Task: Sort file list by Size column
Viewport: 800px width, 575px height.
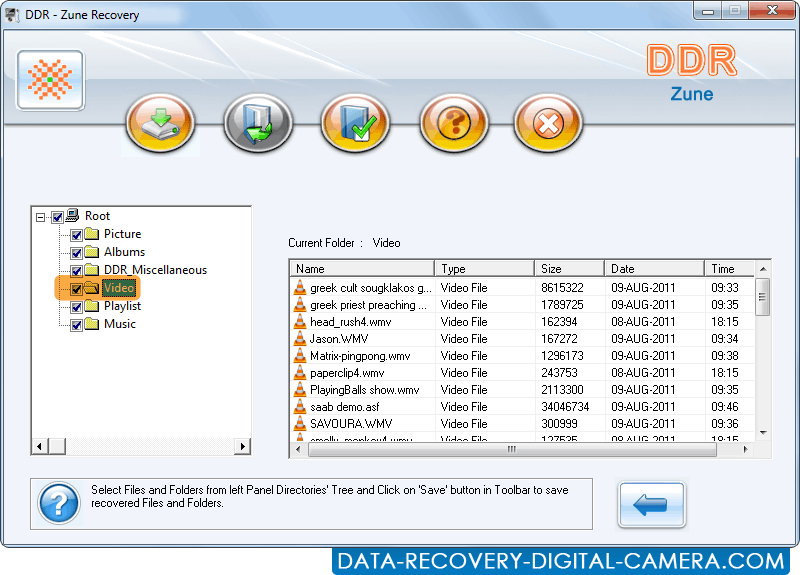Action: coord(569,268)
